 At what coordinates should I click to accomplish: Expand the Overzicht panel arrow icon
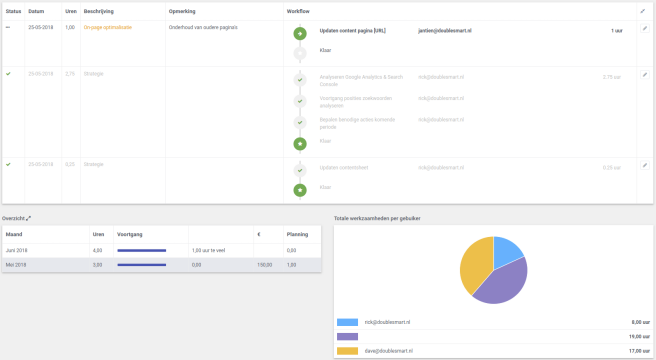[28, 218]
